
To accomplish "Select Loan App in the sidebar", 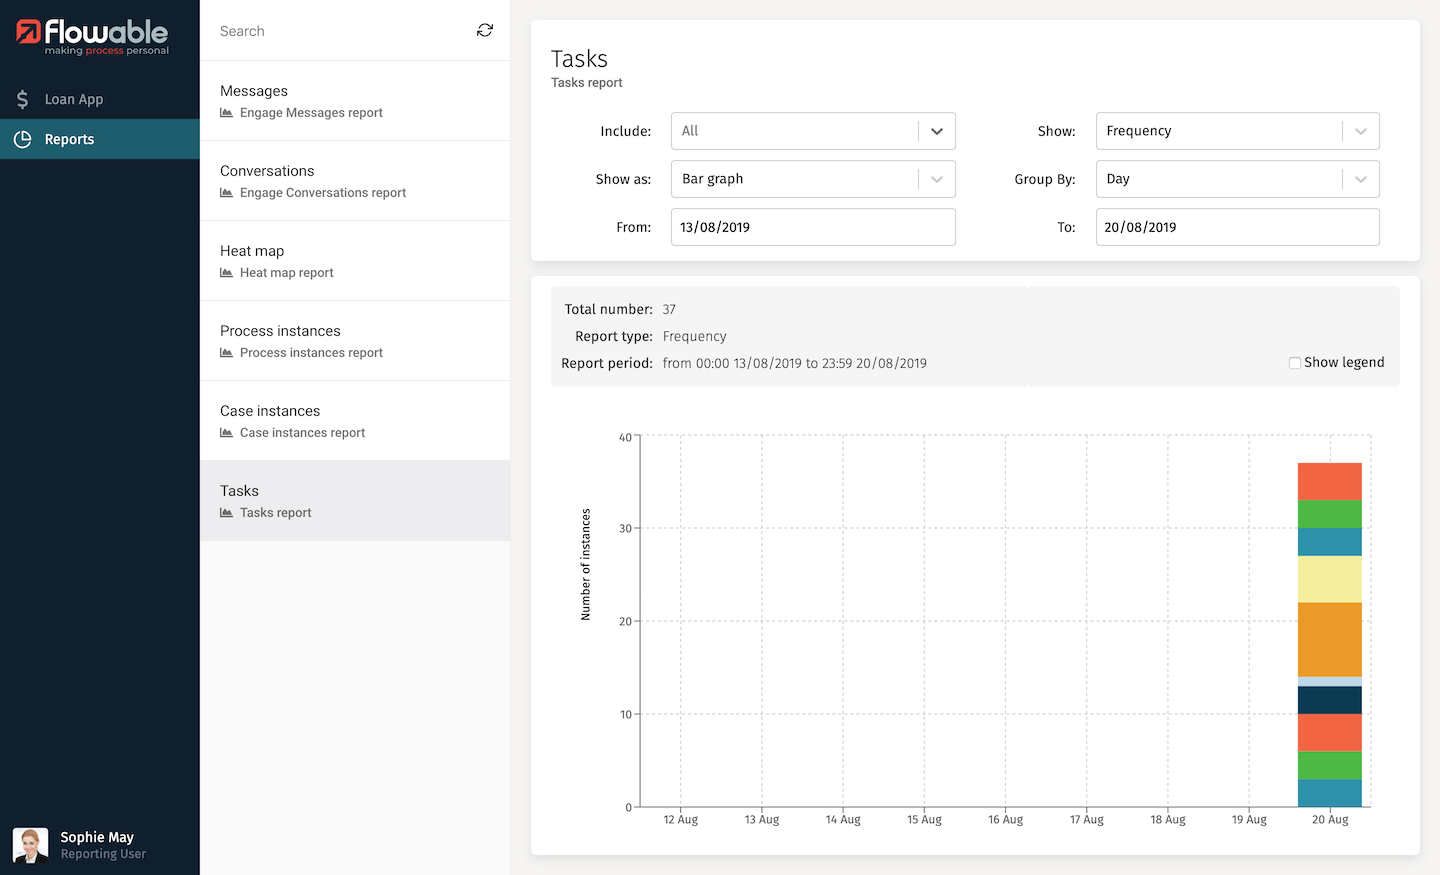I will tap(71, 99).
